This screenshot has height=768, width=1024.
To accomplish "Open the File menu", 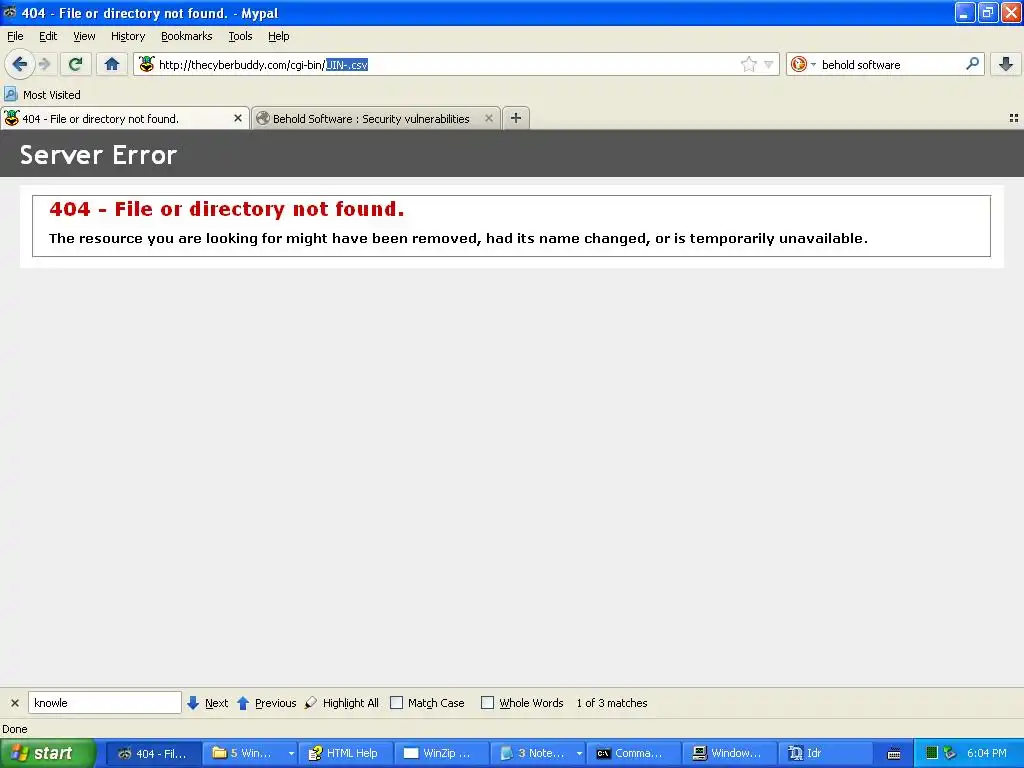I will [x=15, y=36].
